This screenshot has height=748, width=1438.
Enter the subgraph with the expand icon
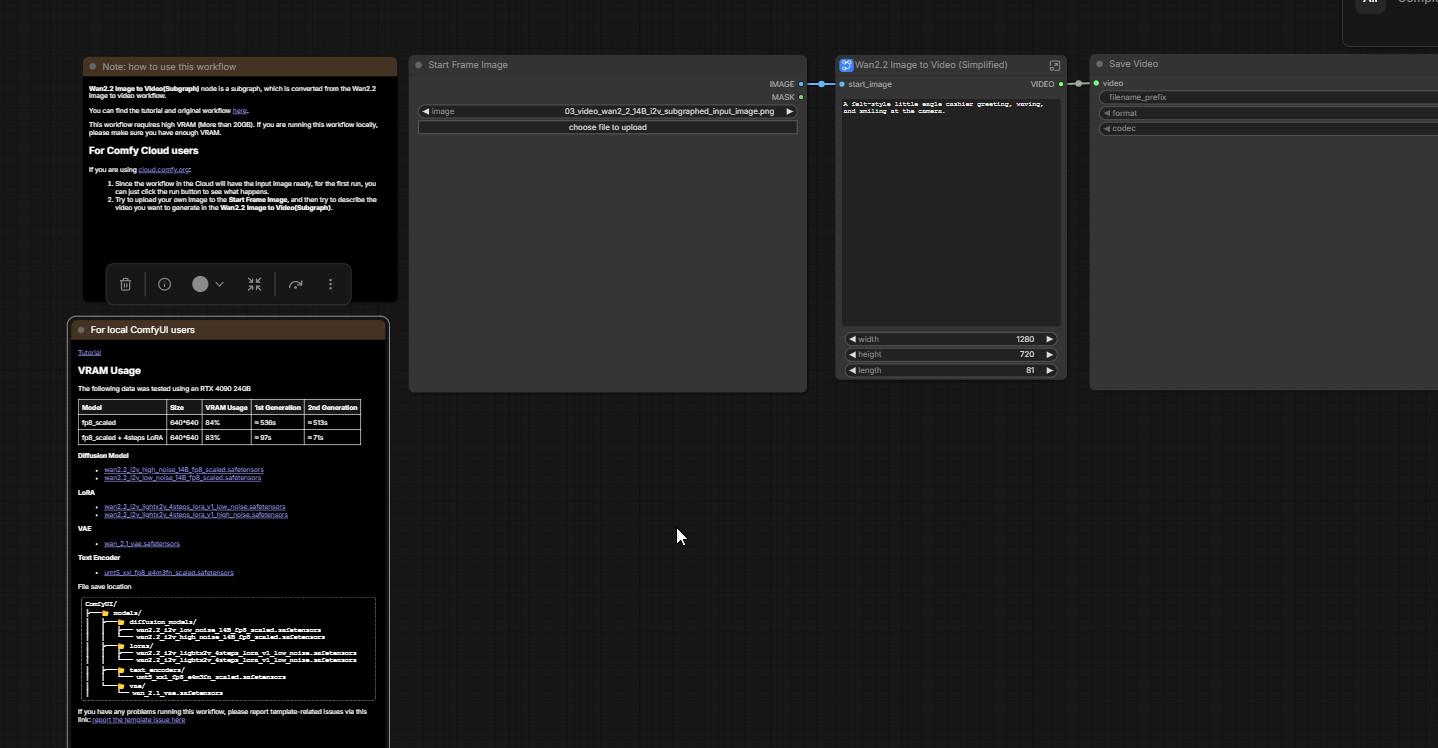coord(1054,65)
